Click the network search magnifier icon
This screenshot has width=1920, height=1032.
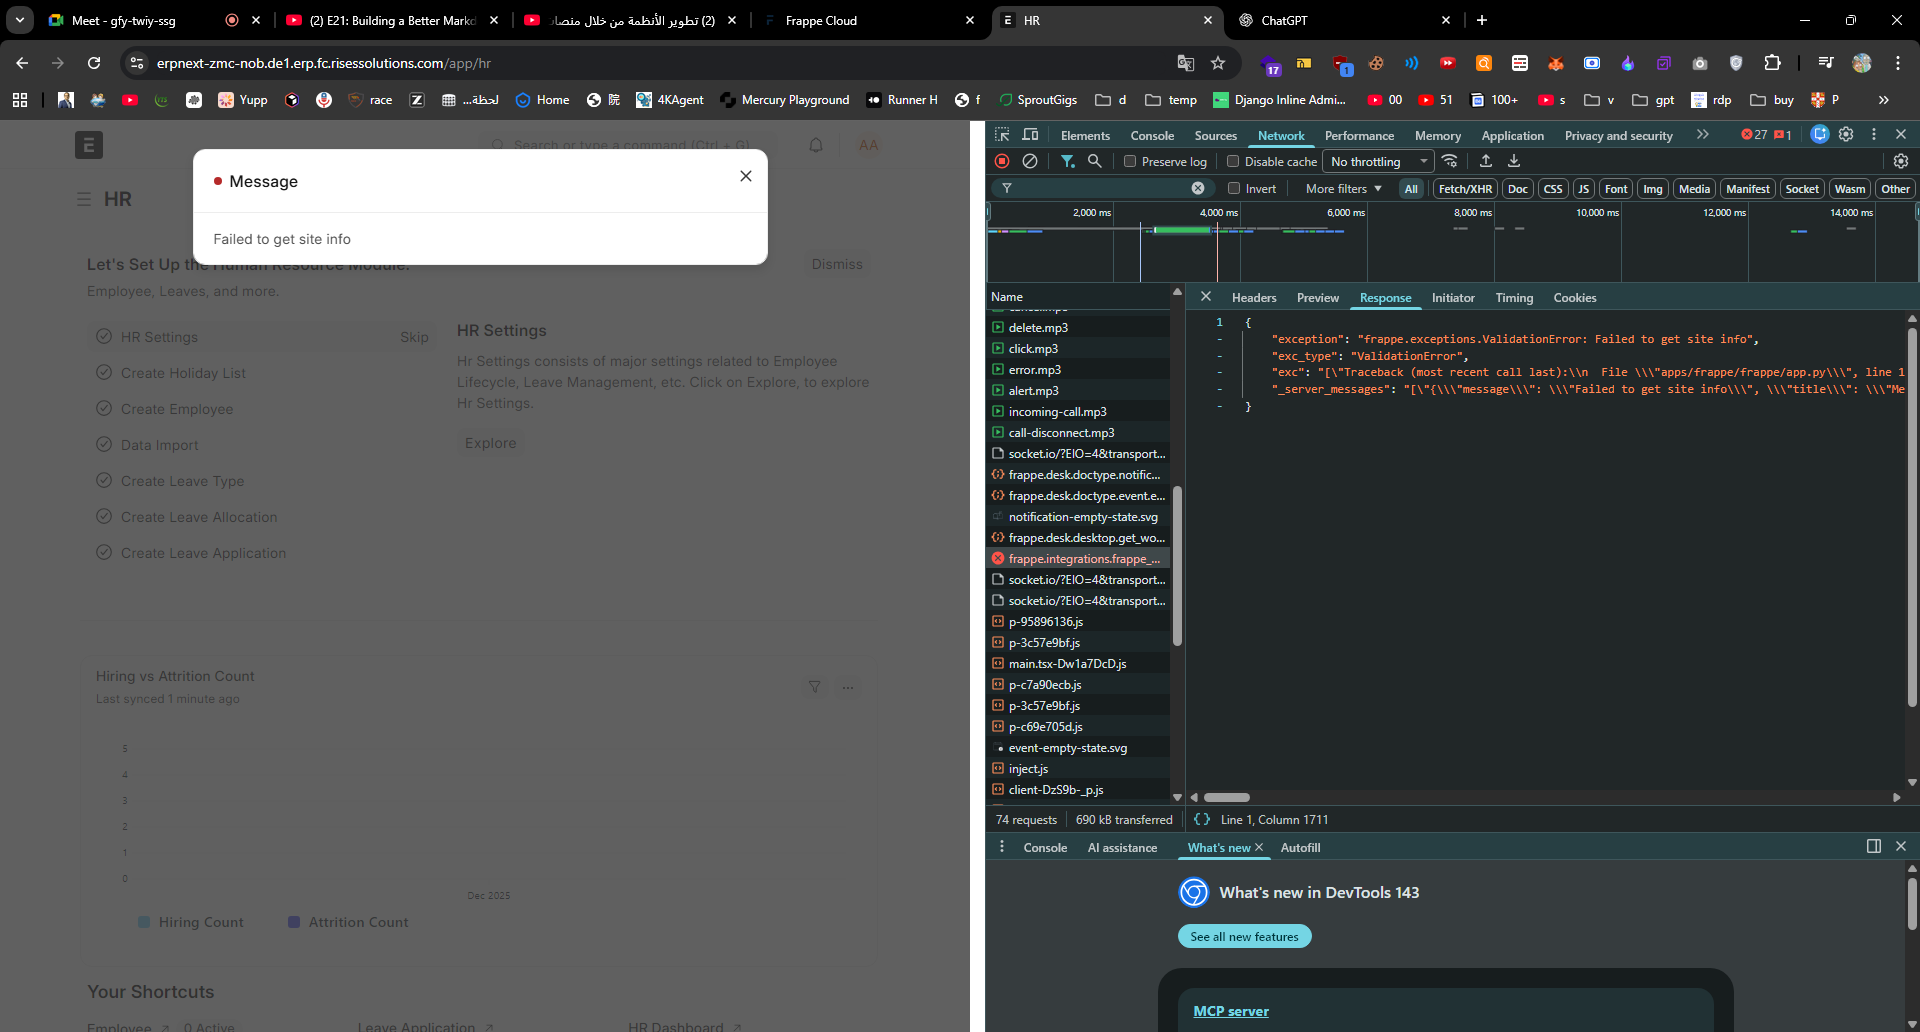click(x=1095, y=161)
